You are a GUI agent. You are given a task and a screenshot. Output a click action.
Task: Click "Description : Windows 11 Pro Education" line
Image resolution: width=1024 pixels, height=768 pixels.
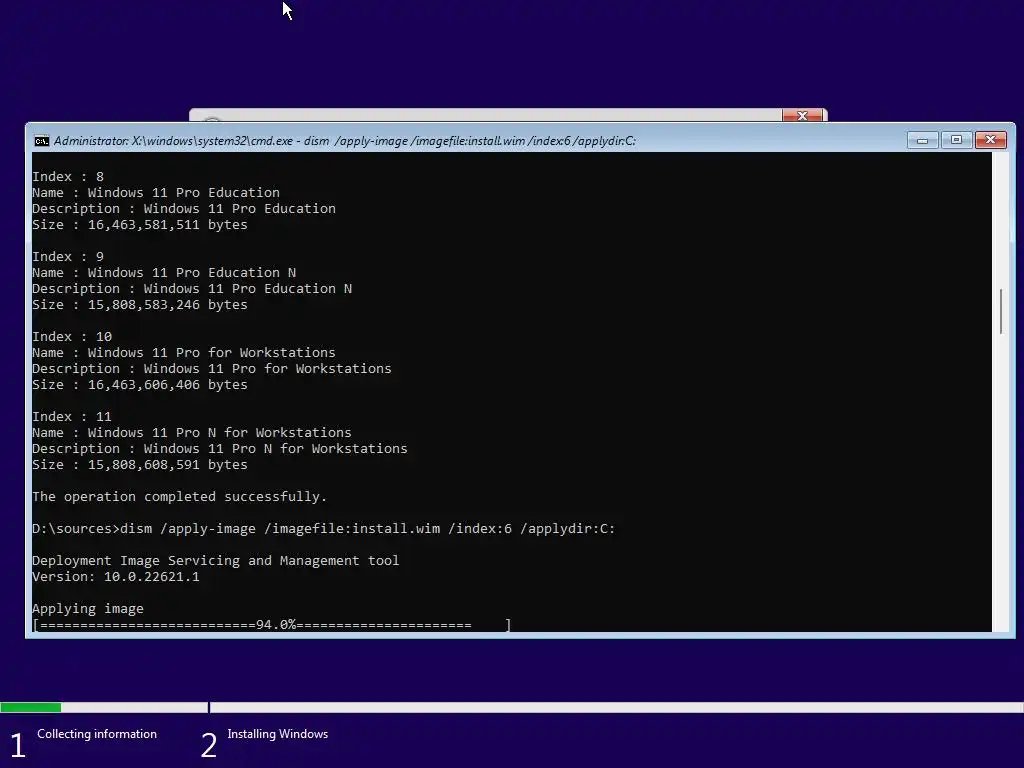184,209
